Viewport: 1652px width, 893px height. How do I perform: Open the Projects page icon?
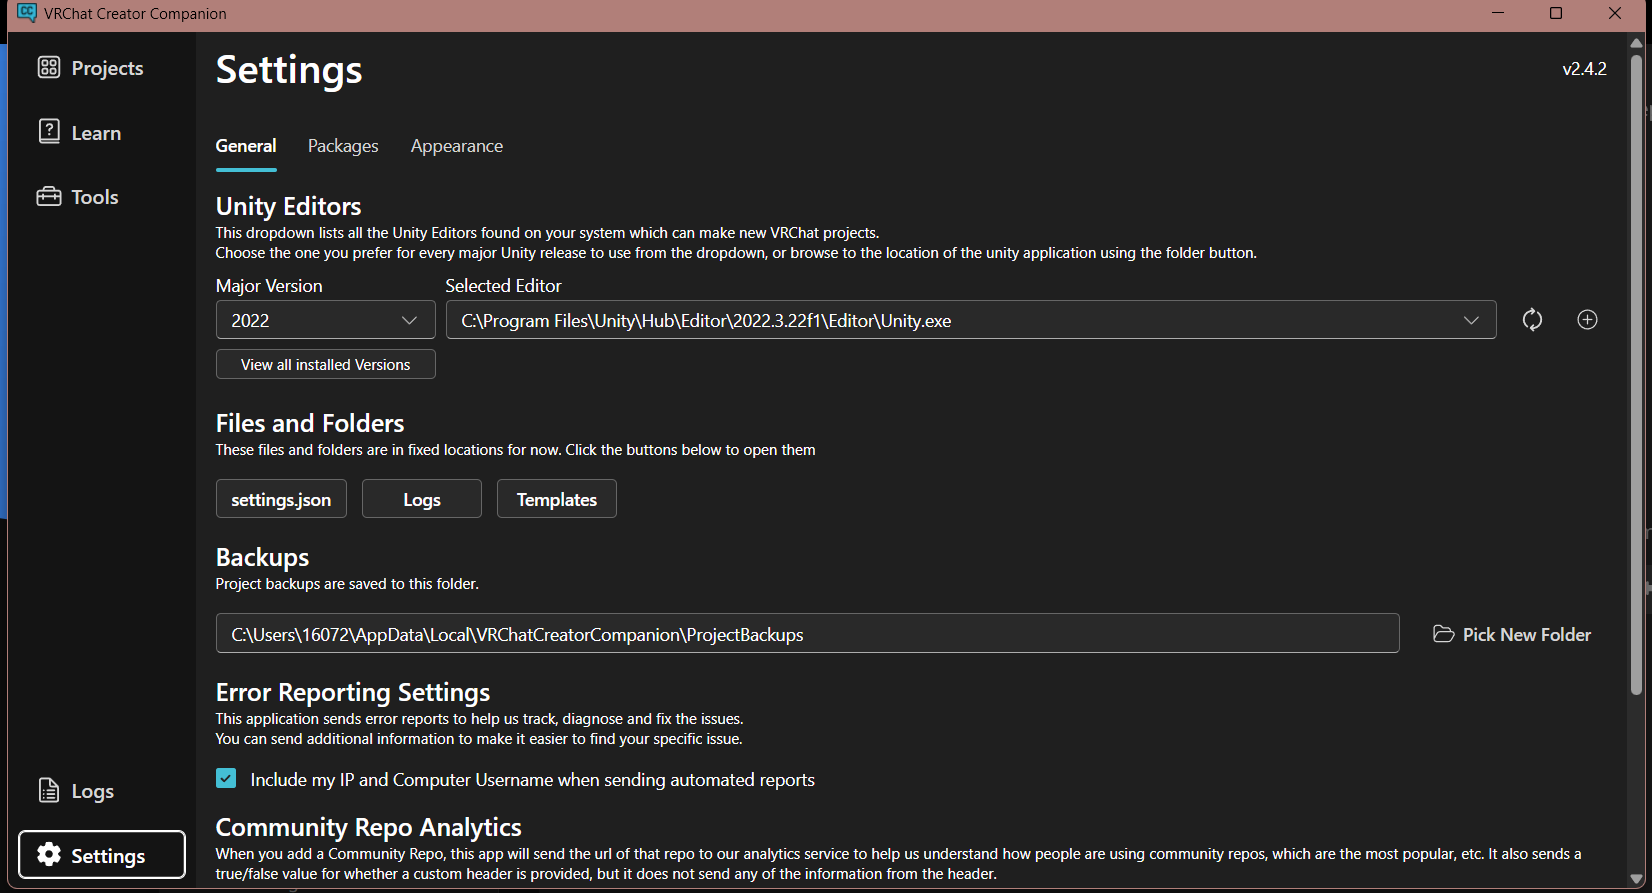click(49, 68)
